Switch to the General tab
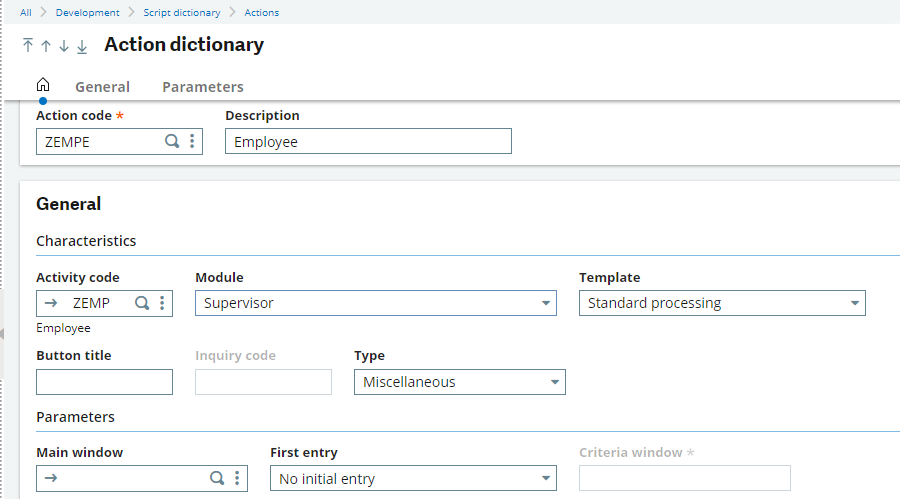Viewport: 900px width, 499px height. (x=103, y=87)
